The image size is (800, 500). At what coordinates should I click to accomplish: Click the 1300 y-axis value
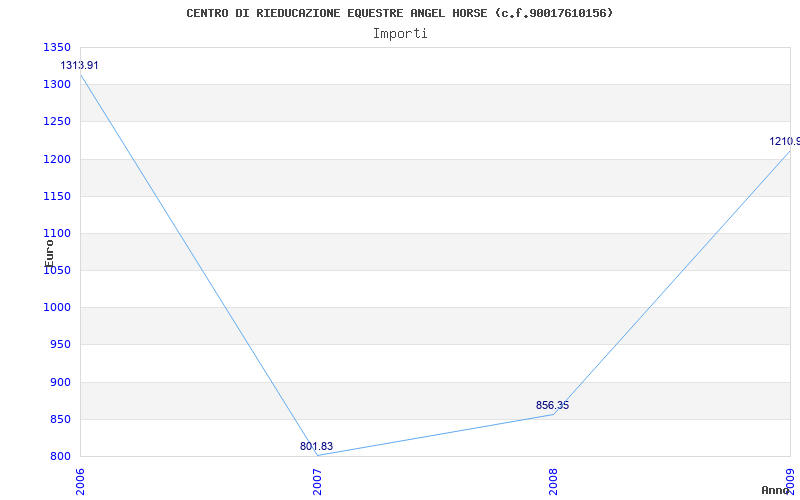pyautogui.click(x=57, y=85)
